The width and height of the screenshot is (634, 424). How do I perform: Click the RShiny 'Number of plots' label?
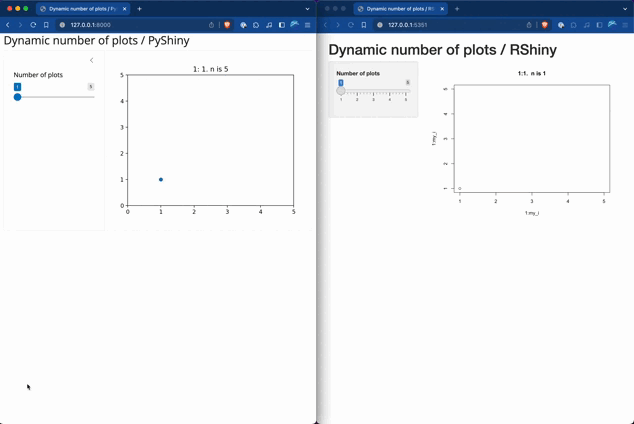[358, 74]
